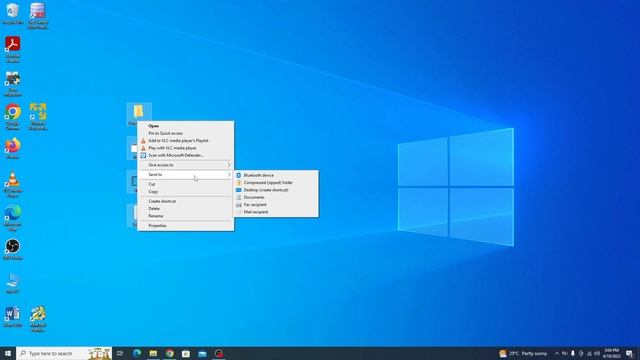This screenshot has height=360, width=640.
Task: Click the Windows Start button
Action: tap(8, 353)
